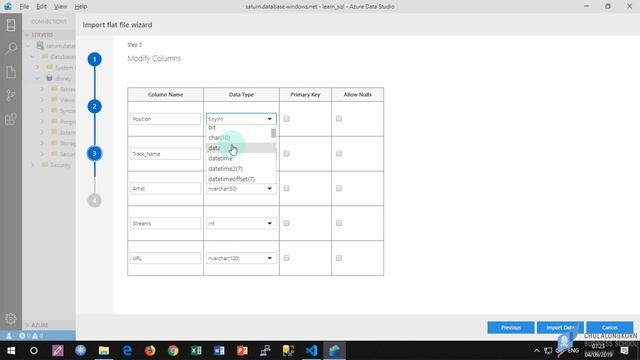Launch File Explorer from taskbar
Image resolution: width=640 pixels, height=360 pixels.
104,351
